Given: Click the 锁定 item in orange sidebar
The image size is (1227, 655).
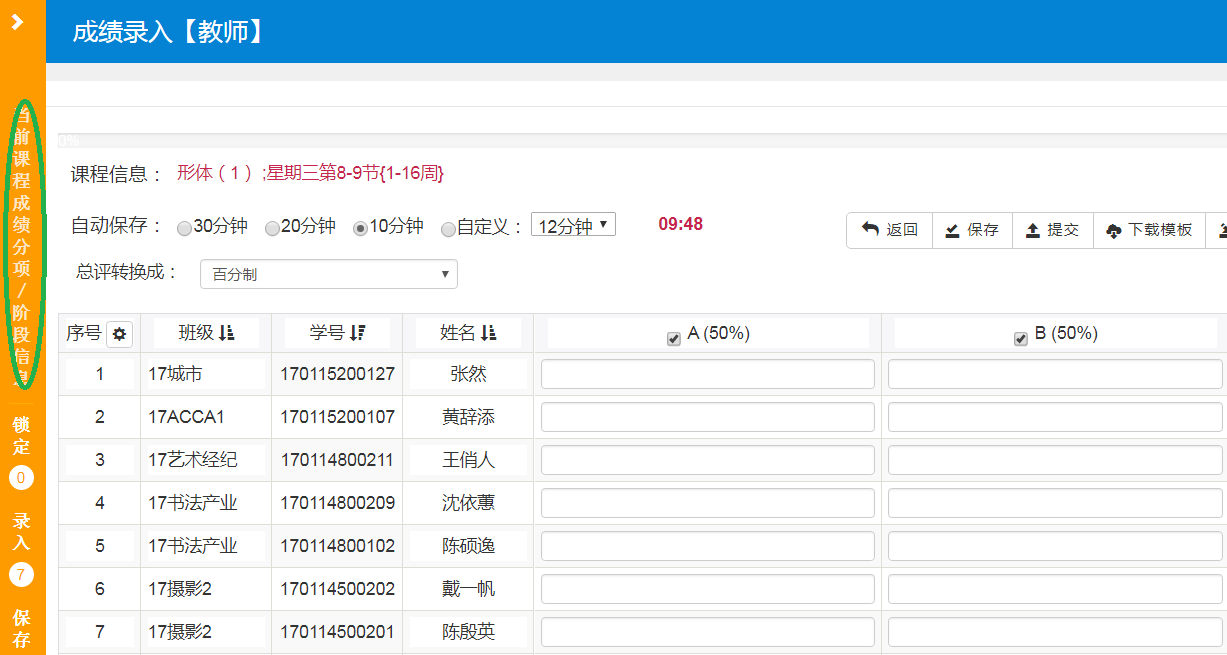Looking at the screenshot, I should click(21, 435).
